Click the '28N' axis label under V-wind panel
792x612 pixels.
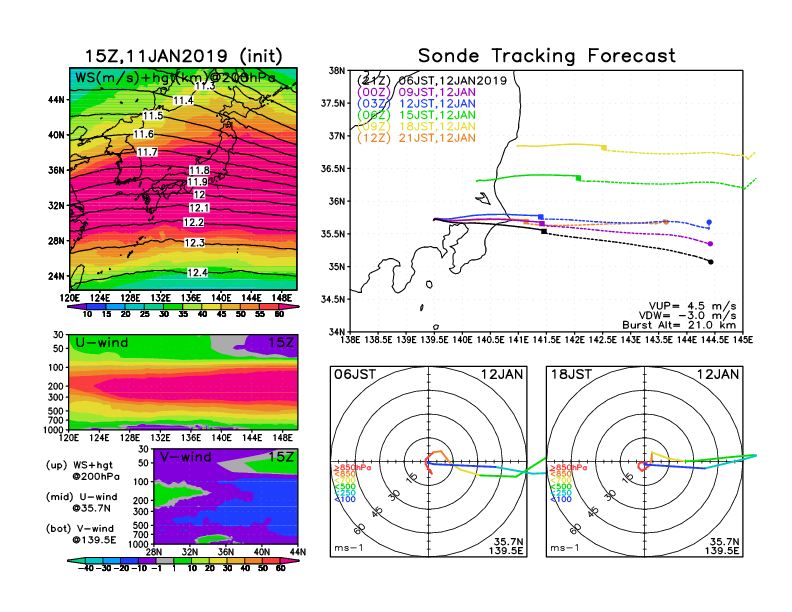pyautogui.click(x=153, y=552)
